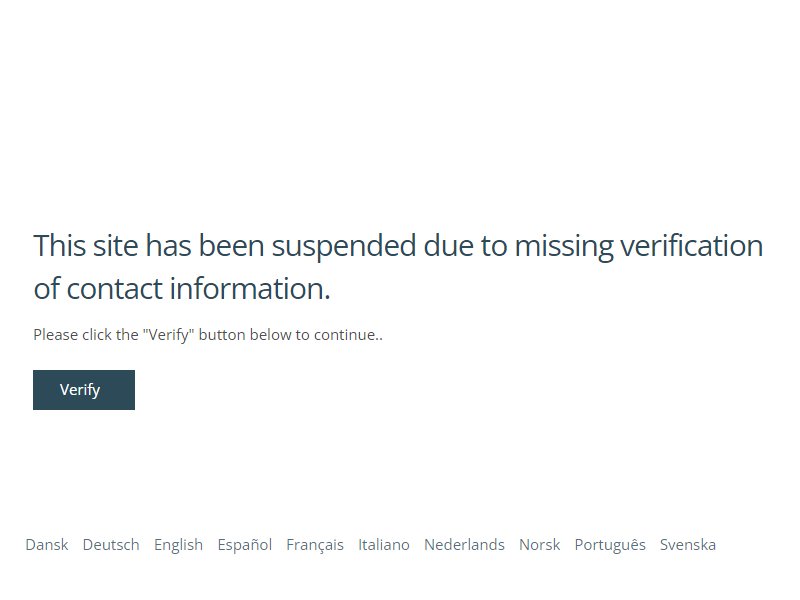The width and height of the screenshot is (800, 600).
Task: Pick the Nederlands language option
Action: (464, 545)
